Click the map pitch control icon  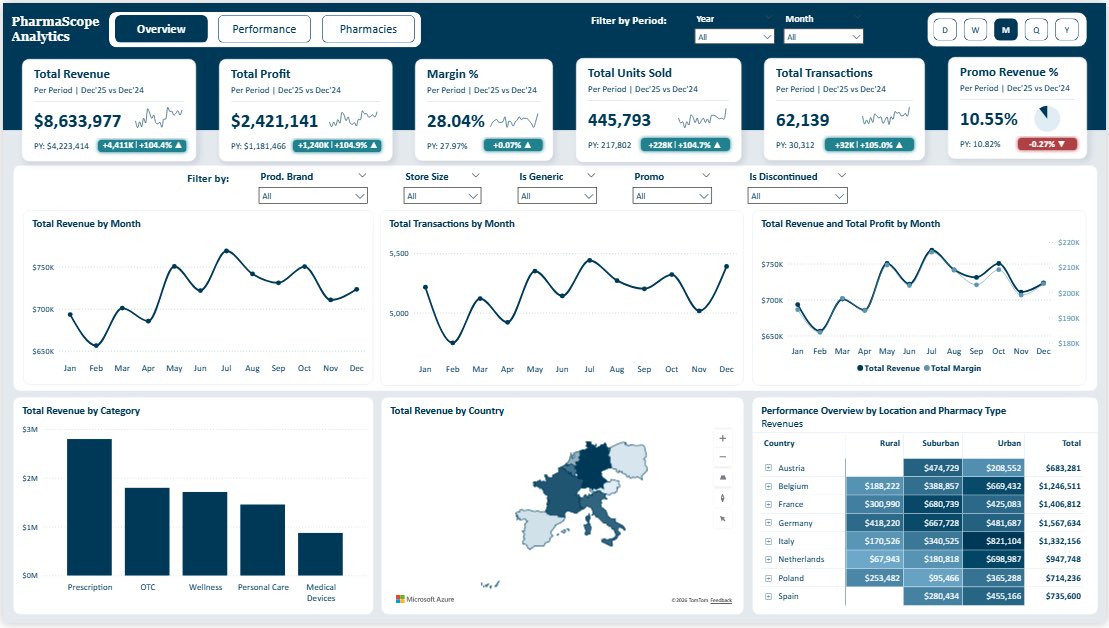(722, 477)
